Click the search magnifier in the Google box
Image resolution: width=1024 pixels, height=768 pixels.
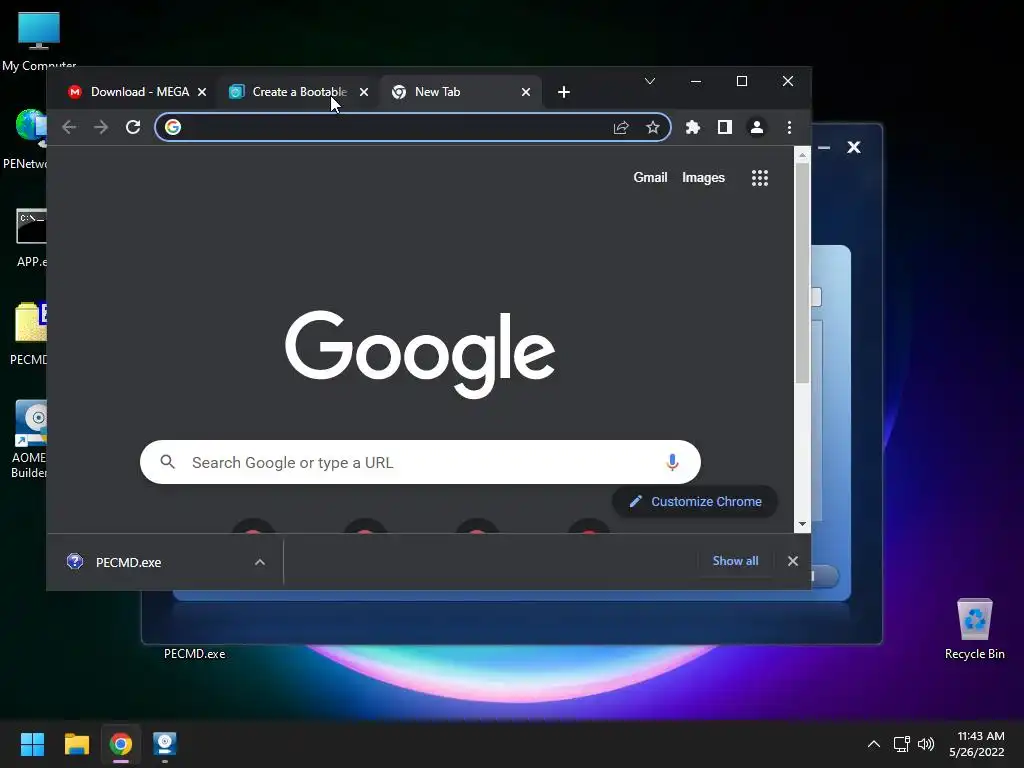tap(168, 462)
